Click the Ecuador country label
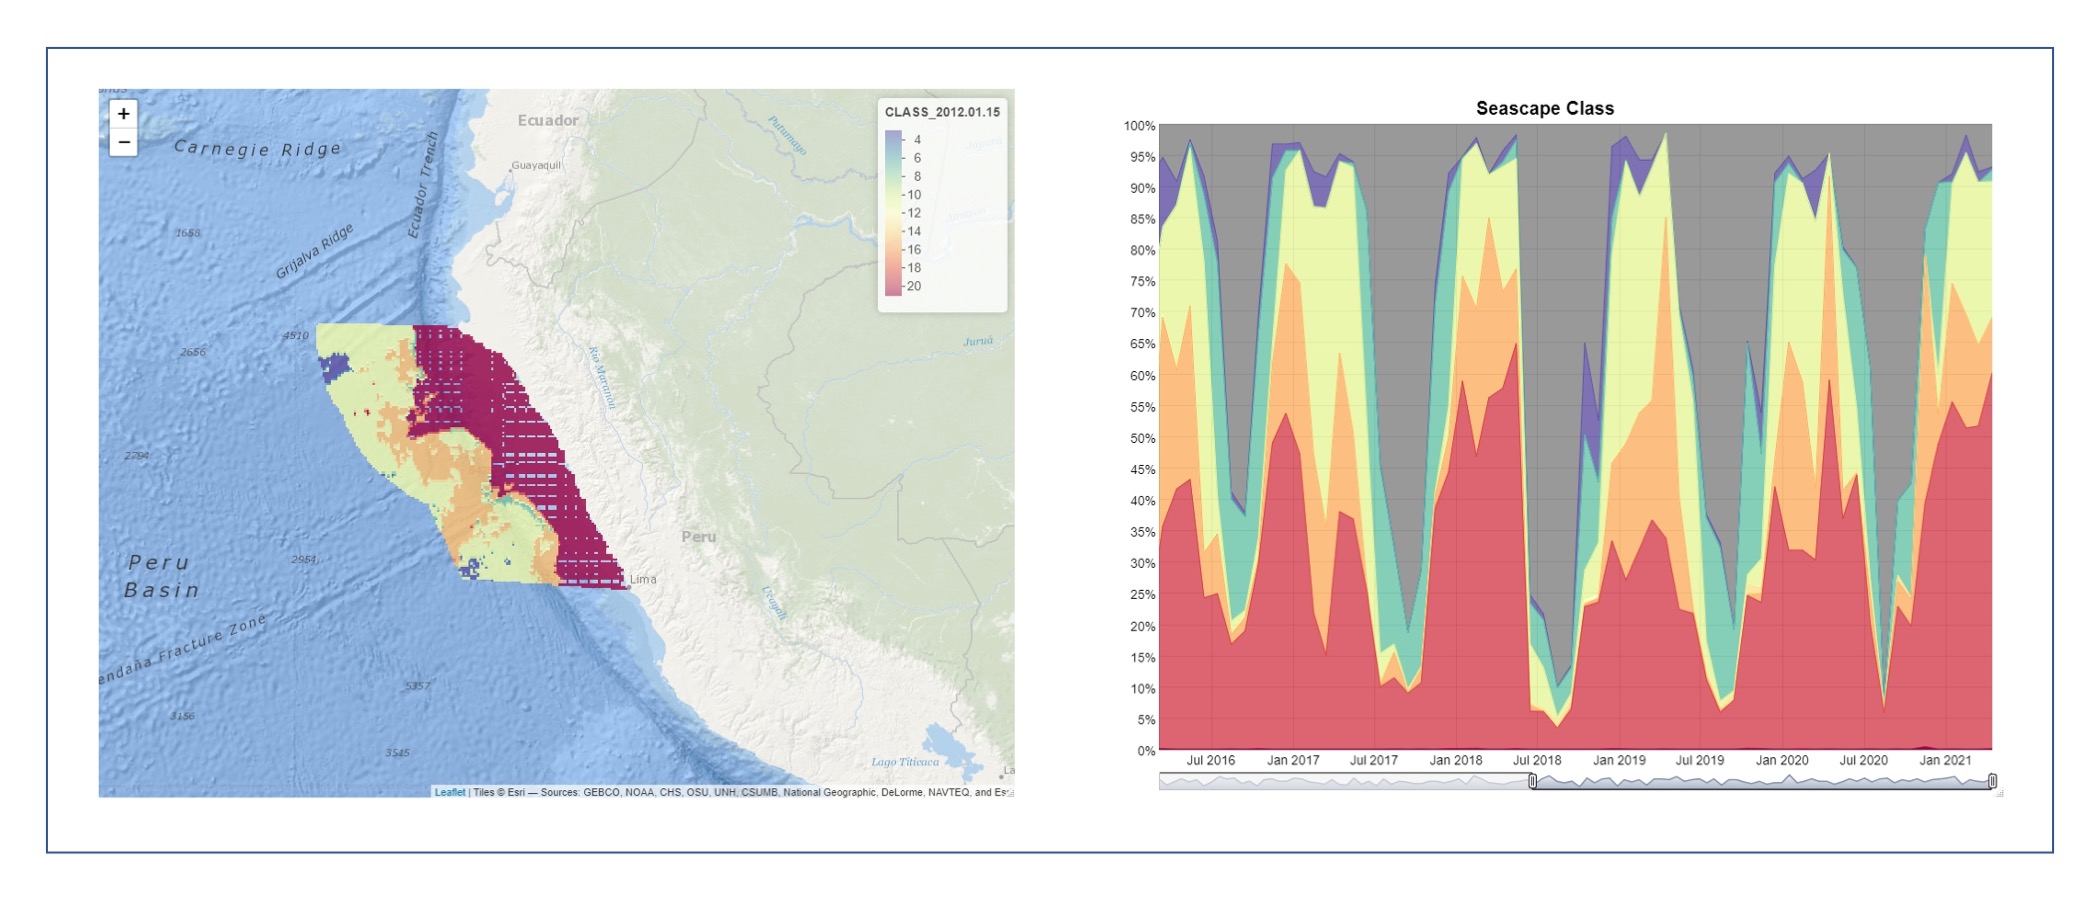The image size is (2100, 914). pyautogui.click(x=548, y=121)
